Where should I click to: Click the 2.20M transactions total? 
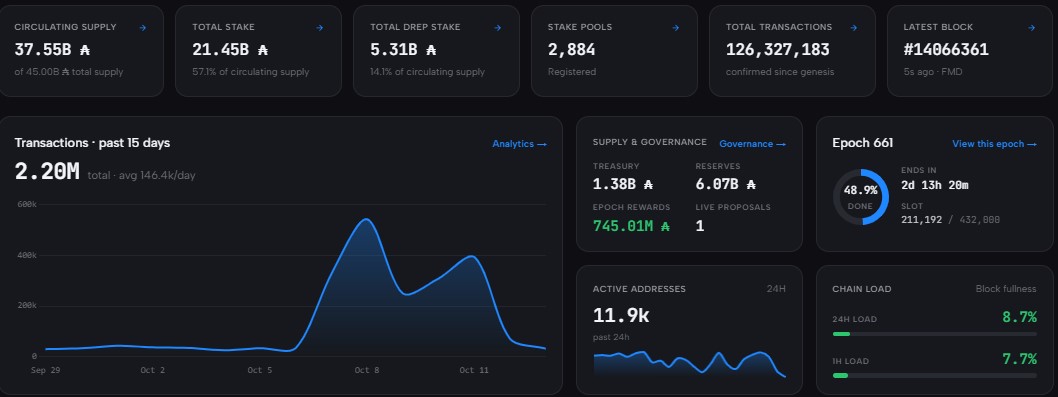[47, 171]
